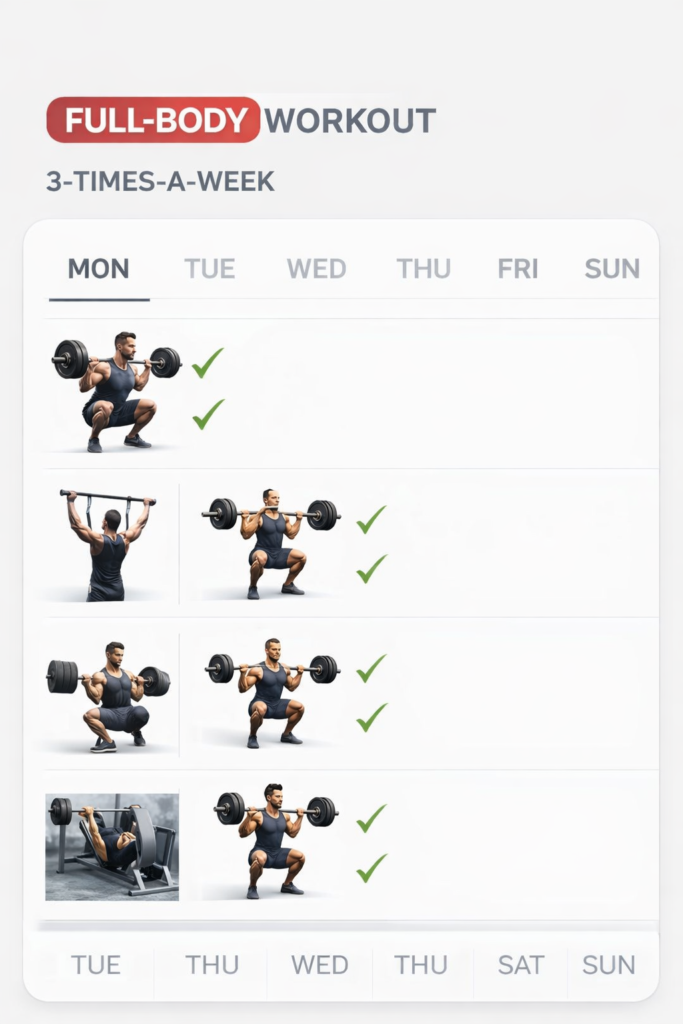The height and width of the screenshot is (1024, 683).
Task: Select the squat figure beside pull-up exercise
Action: tap(270, 543)
